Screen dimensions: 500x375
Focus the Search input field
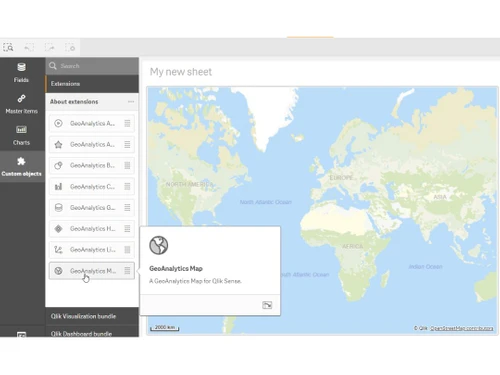[92, 66]
